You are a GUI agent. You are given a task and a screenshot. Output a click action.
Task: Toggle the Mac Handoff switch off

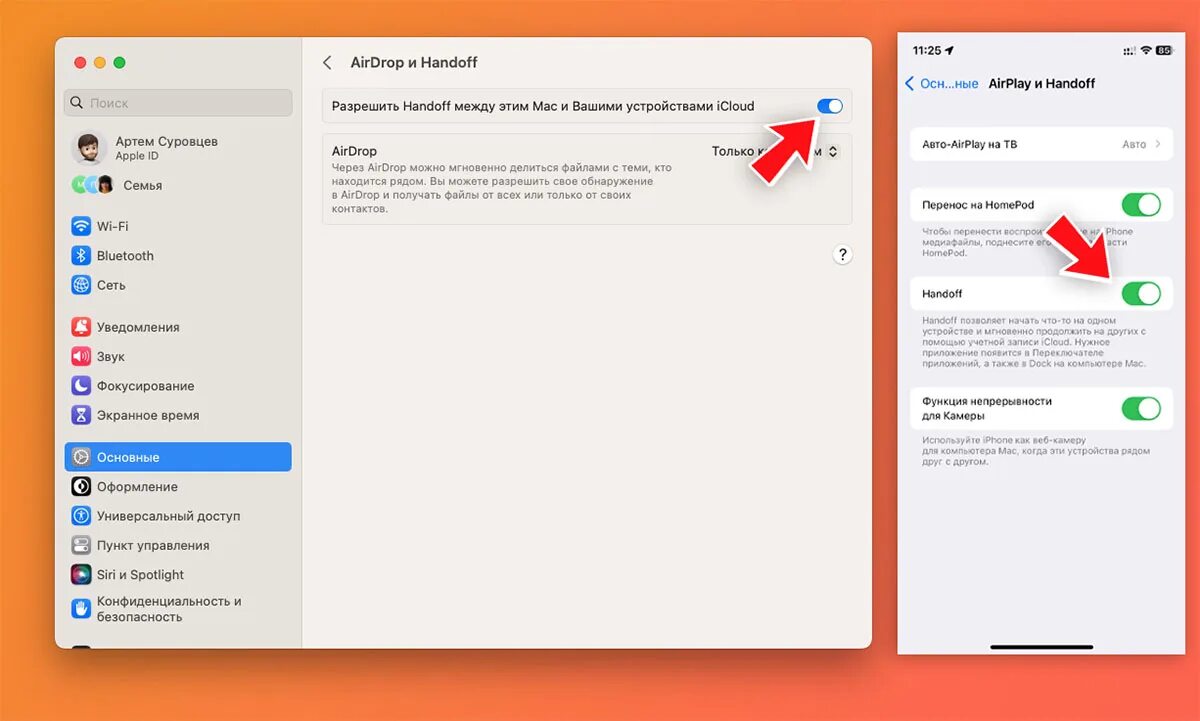click(829, 106)
